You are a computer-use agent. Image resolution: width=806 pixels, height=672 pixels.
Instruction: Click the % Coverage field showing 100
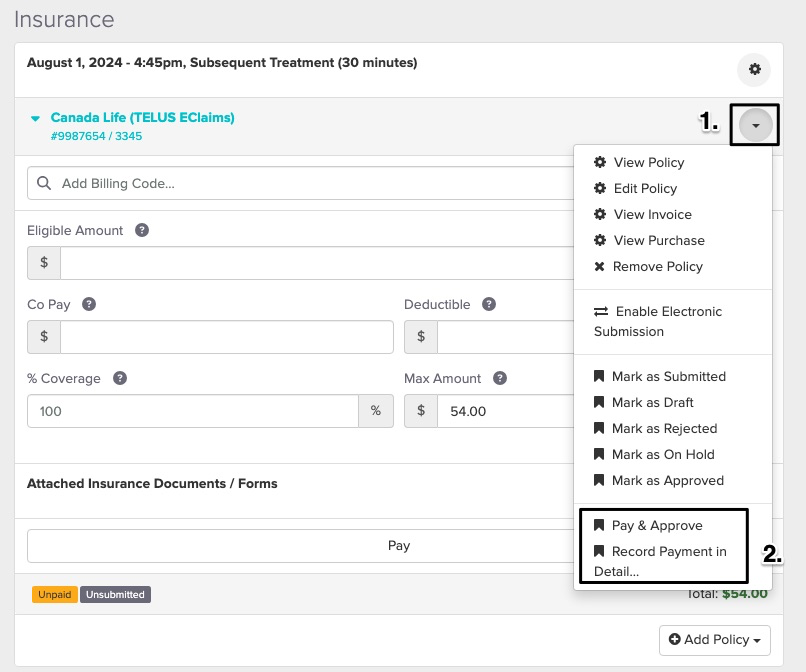(193, 411)
